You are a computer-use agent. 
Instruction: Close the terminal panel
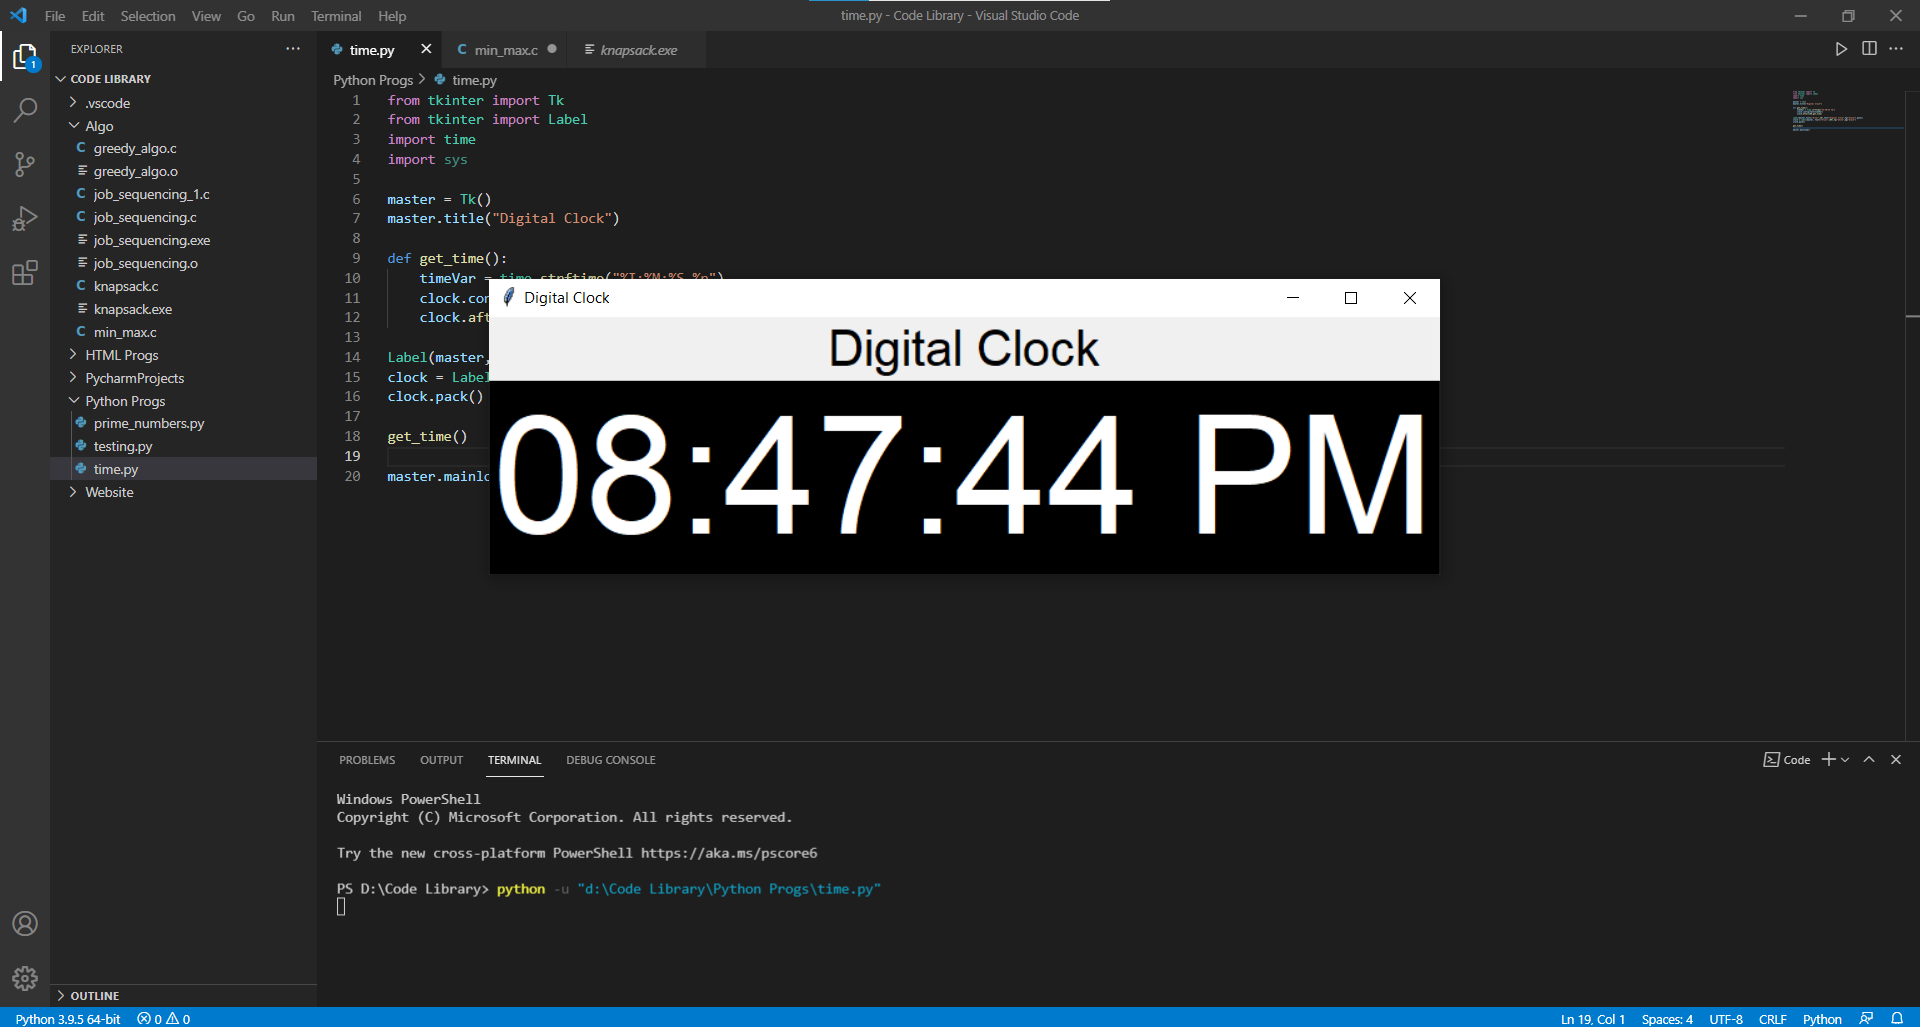[x=1896, y=760]
